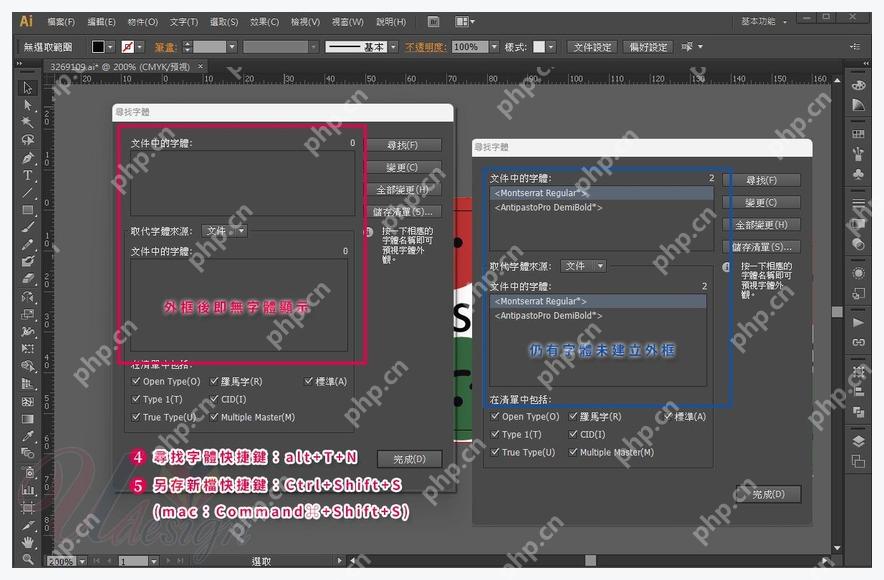Select the Column Graph tool

click(x=28, y=489)
